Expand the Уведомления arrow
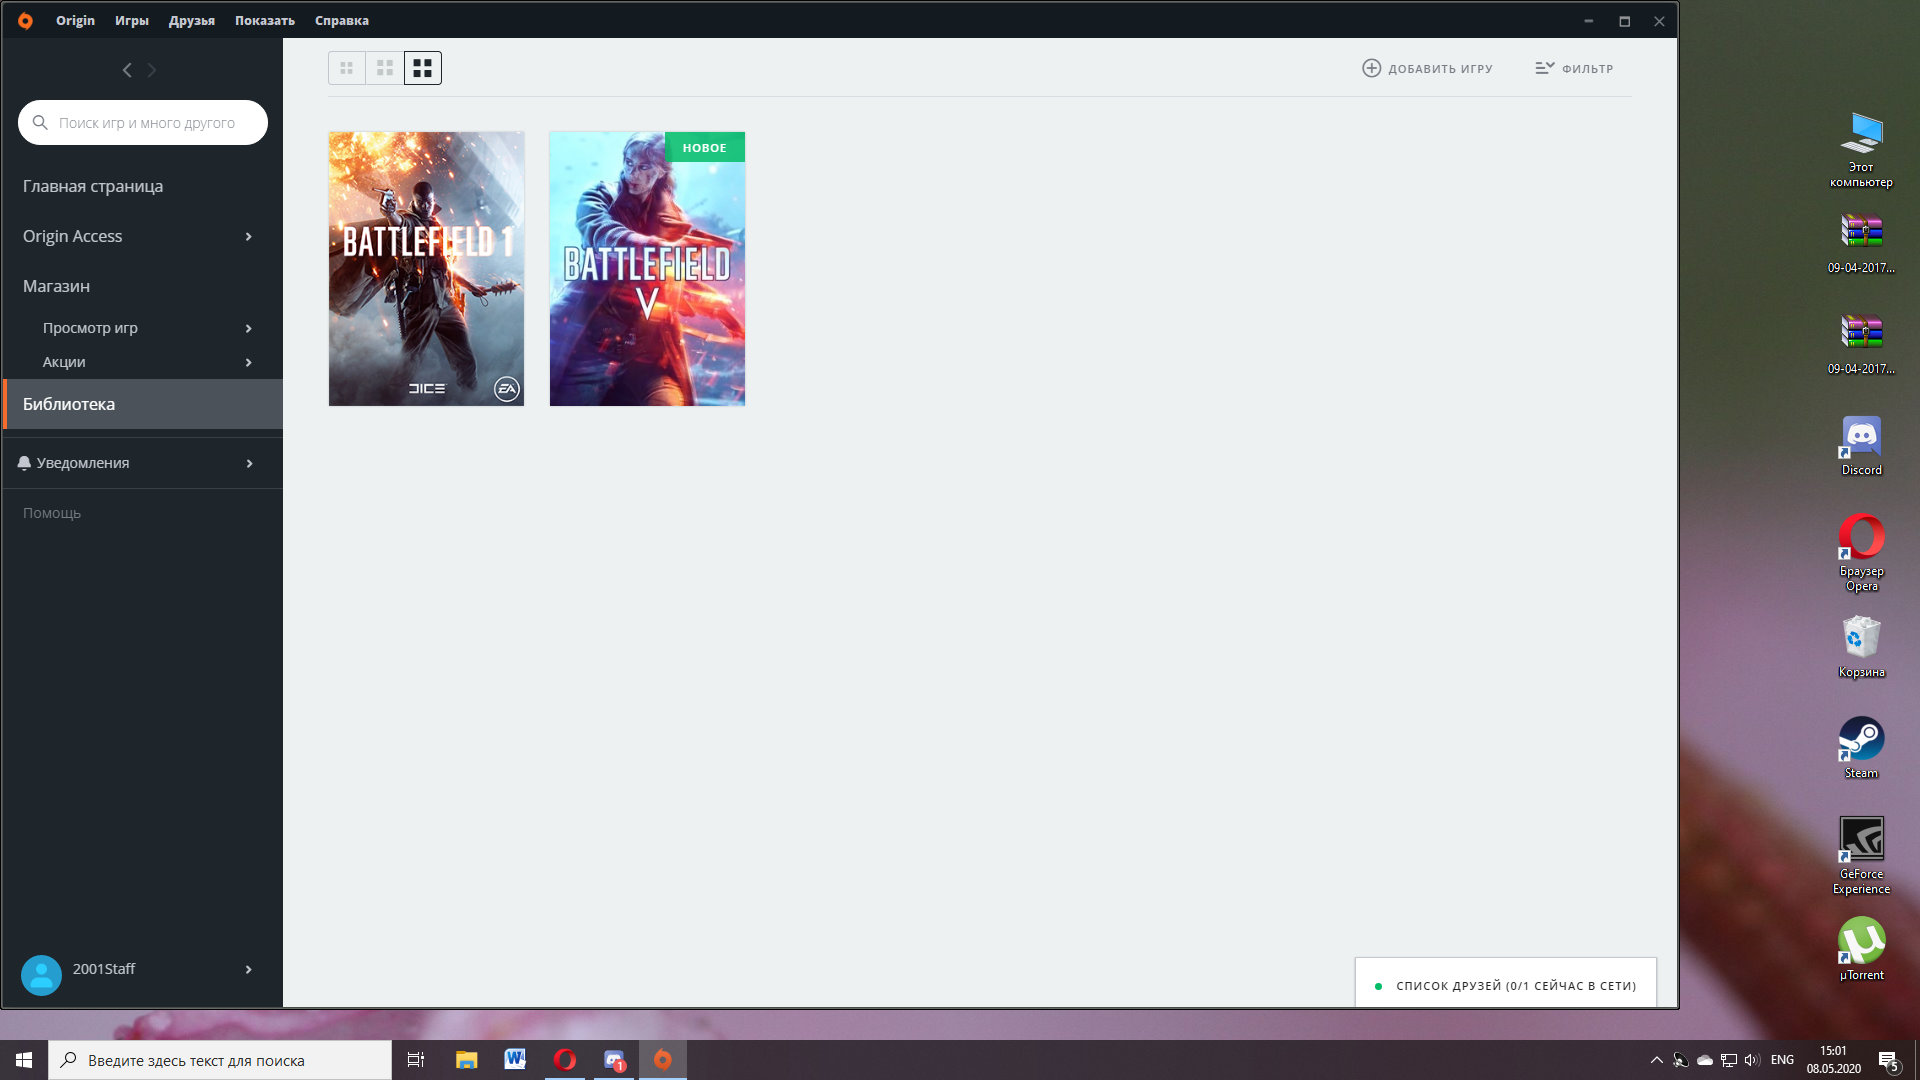Viewport: 1920px width, 1080px height. tap(249, 463)
